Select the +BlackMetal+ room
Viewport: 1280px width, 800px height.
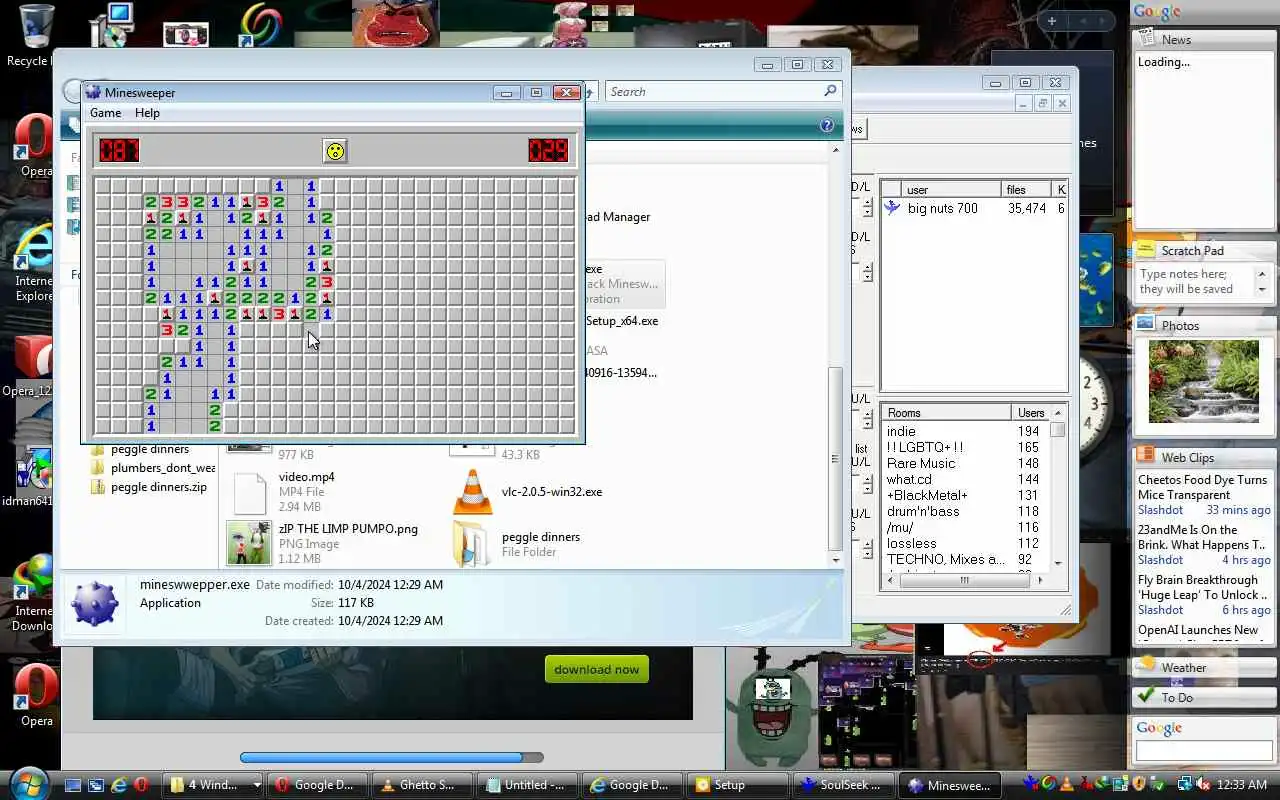click(x=927, y=495)
